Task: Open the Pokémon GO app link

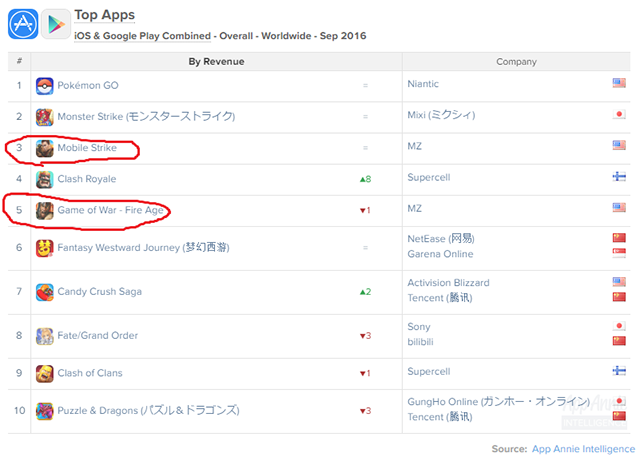Action: (x=88, y=85)
